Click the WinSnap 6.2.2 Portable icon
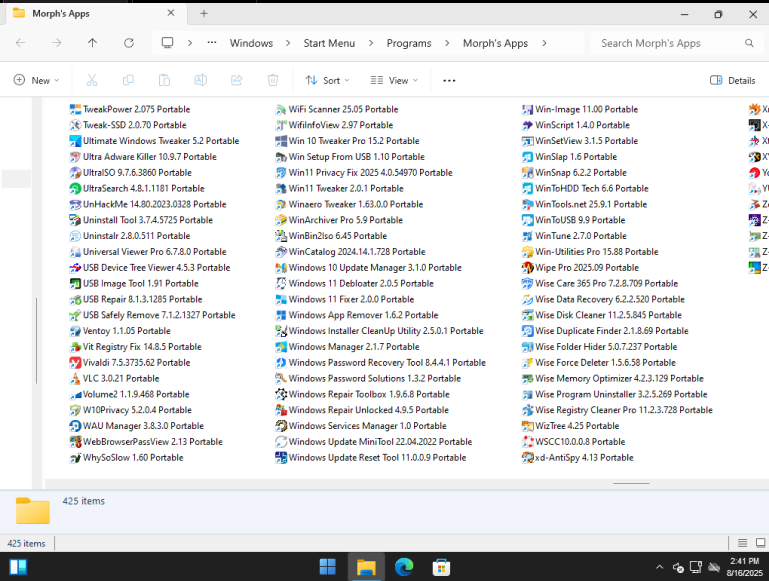This screenshot has width=769, height=581. tap(528, 173)
